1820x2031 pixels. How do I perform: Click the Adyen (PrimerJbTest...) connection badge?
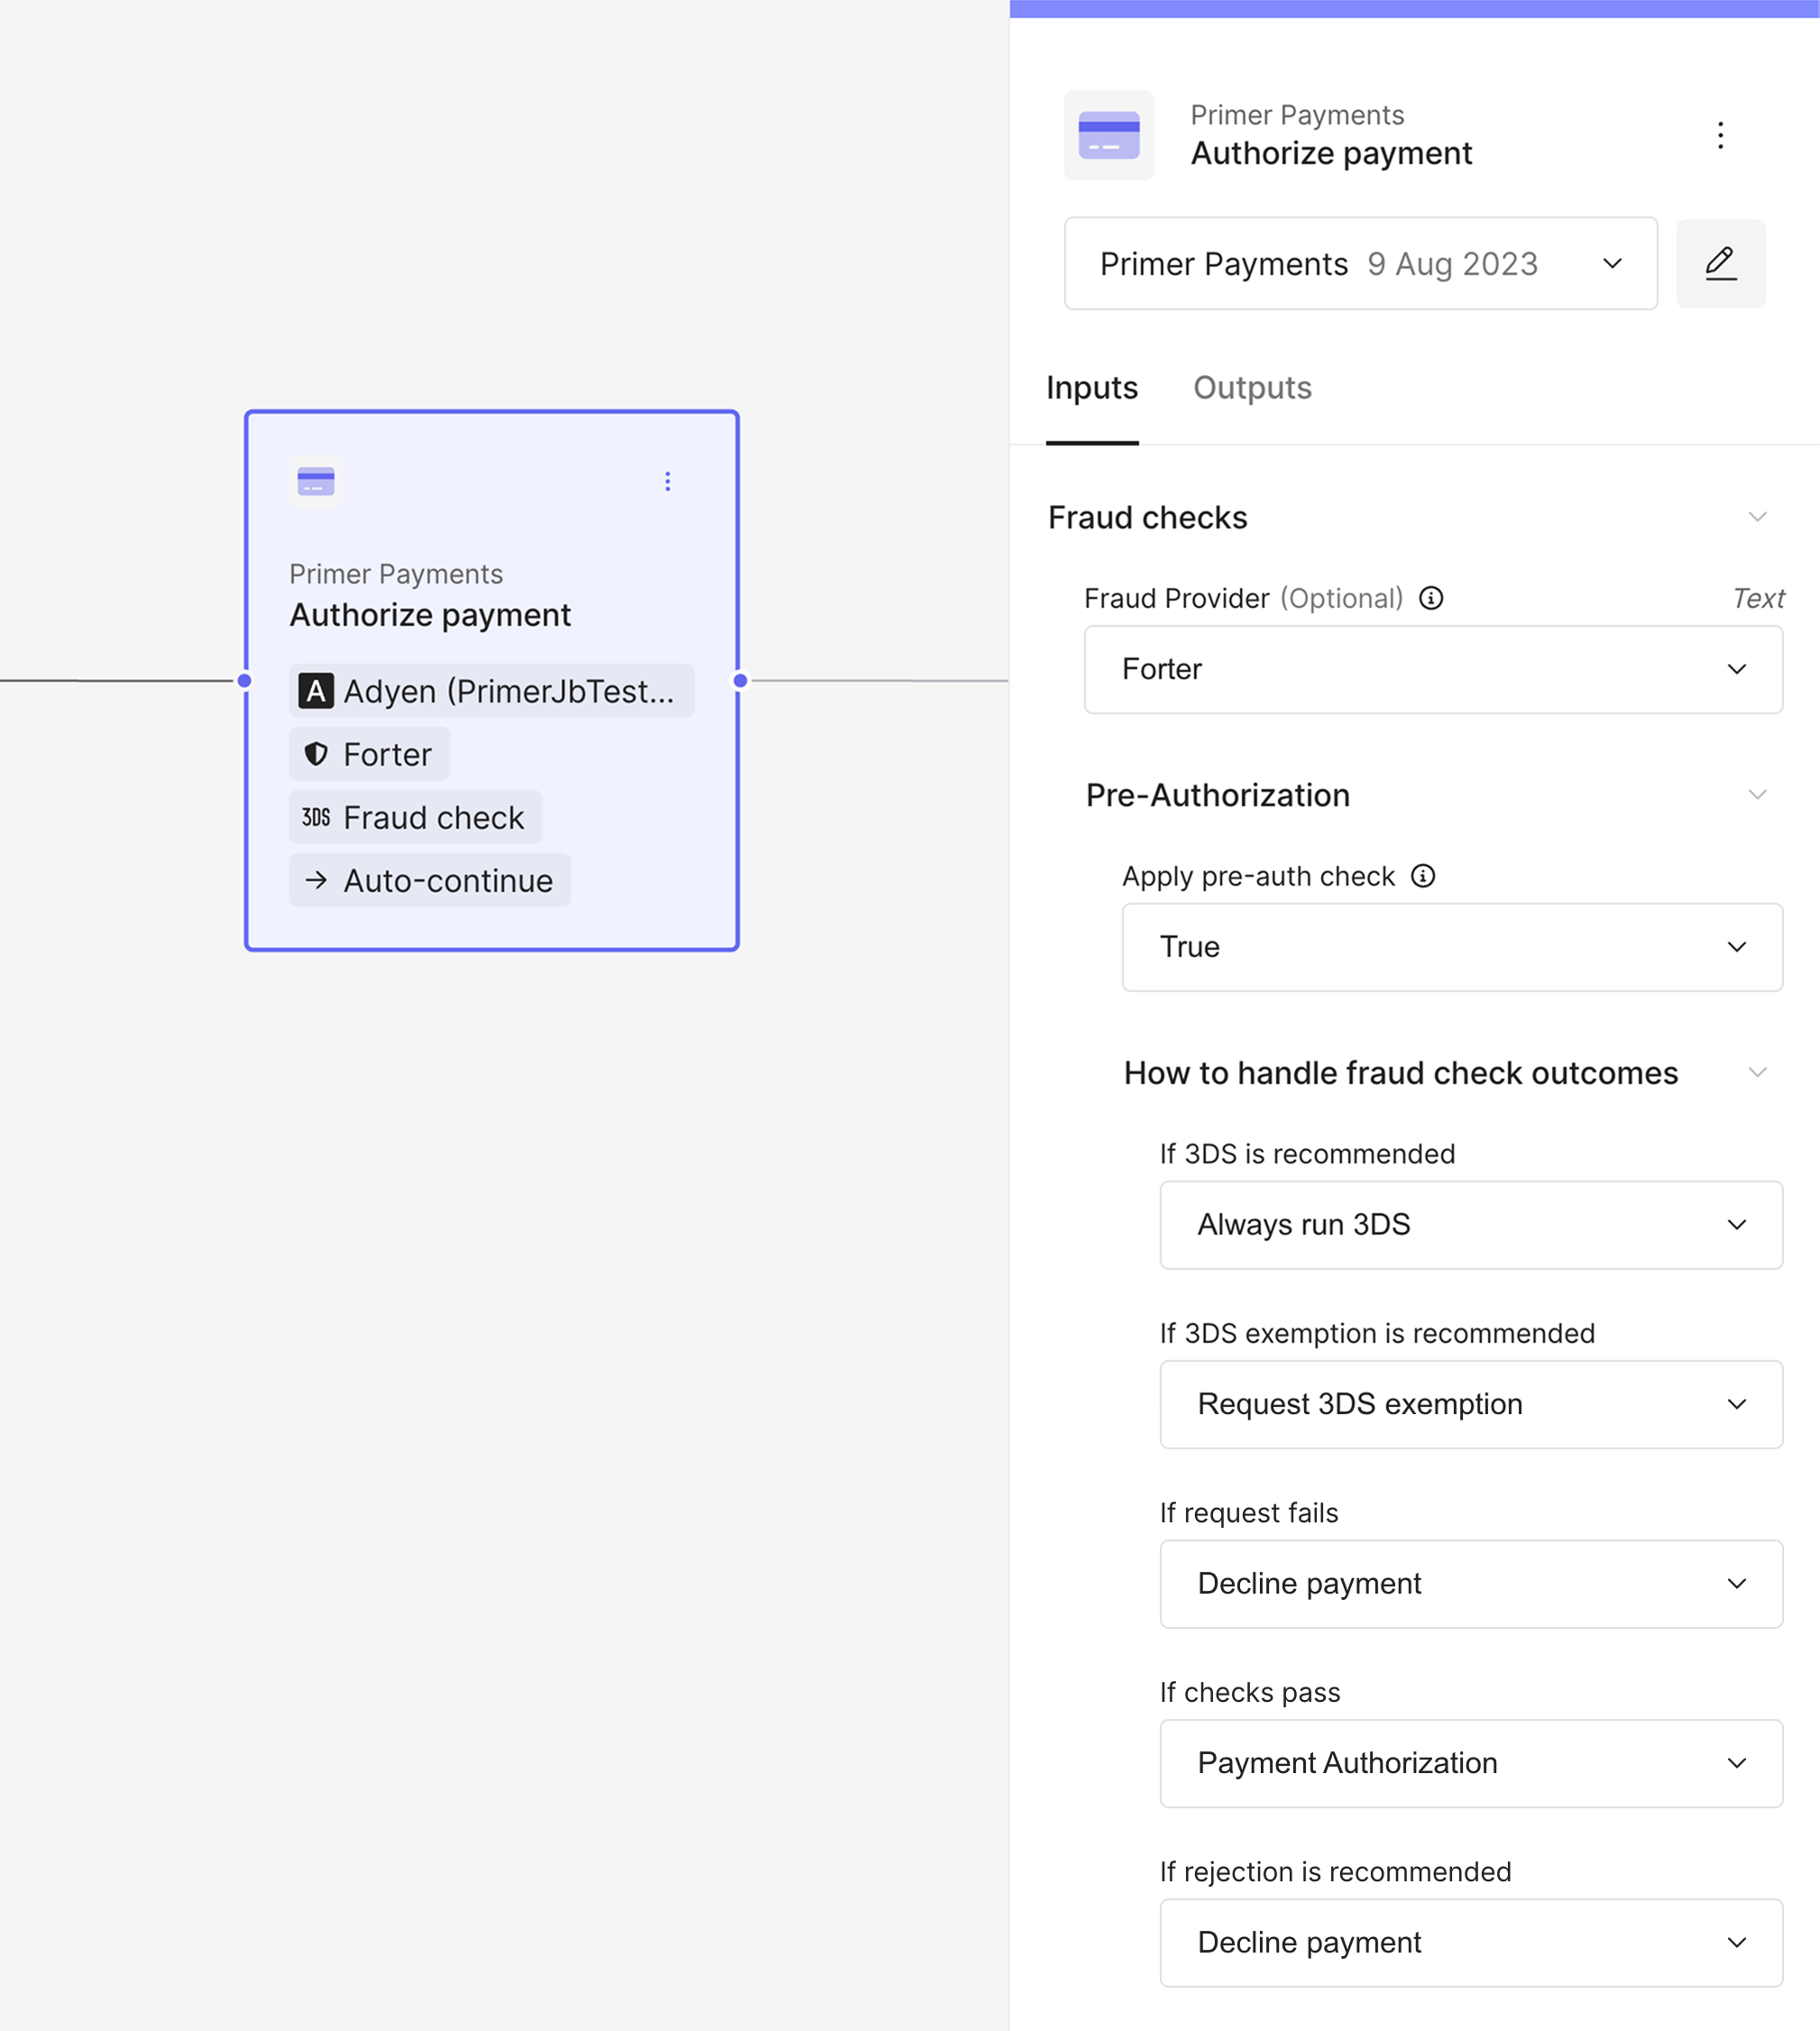tap(491, 690)
